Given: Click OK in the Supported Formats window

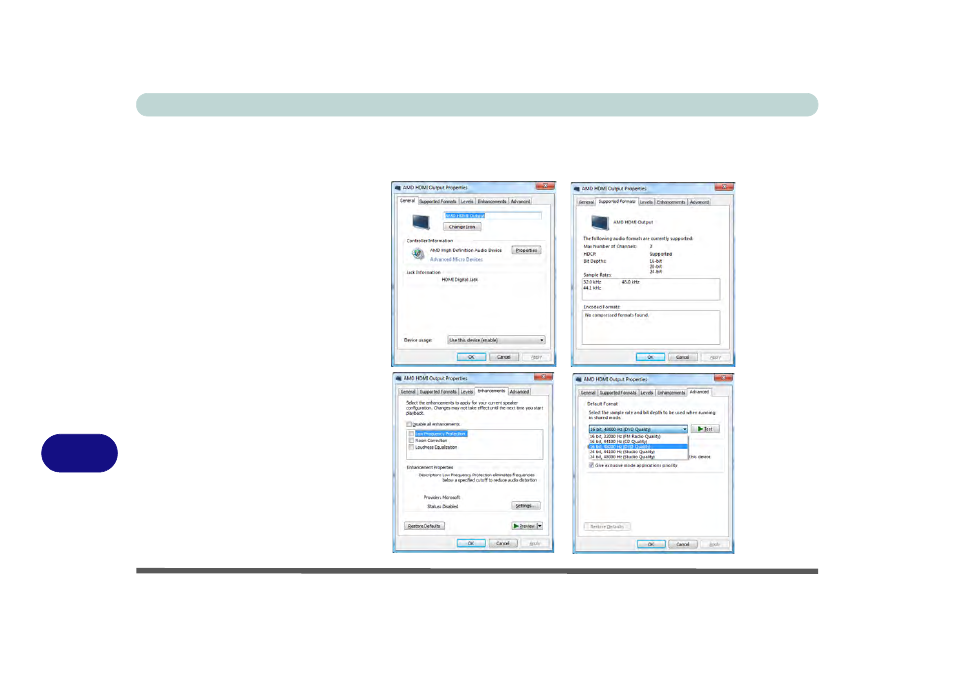Looking at the screenshot, I should [650, 357].
